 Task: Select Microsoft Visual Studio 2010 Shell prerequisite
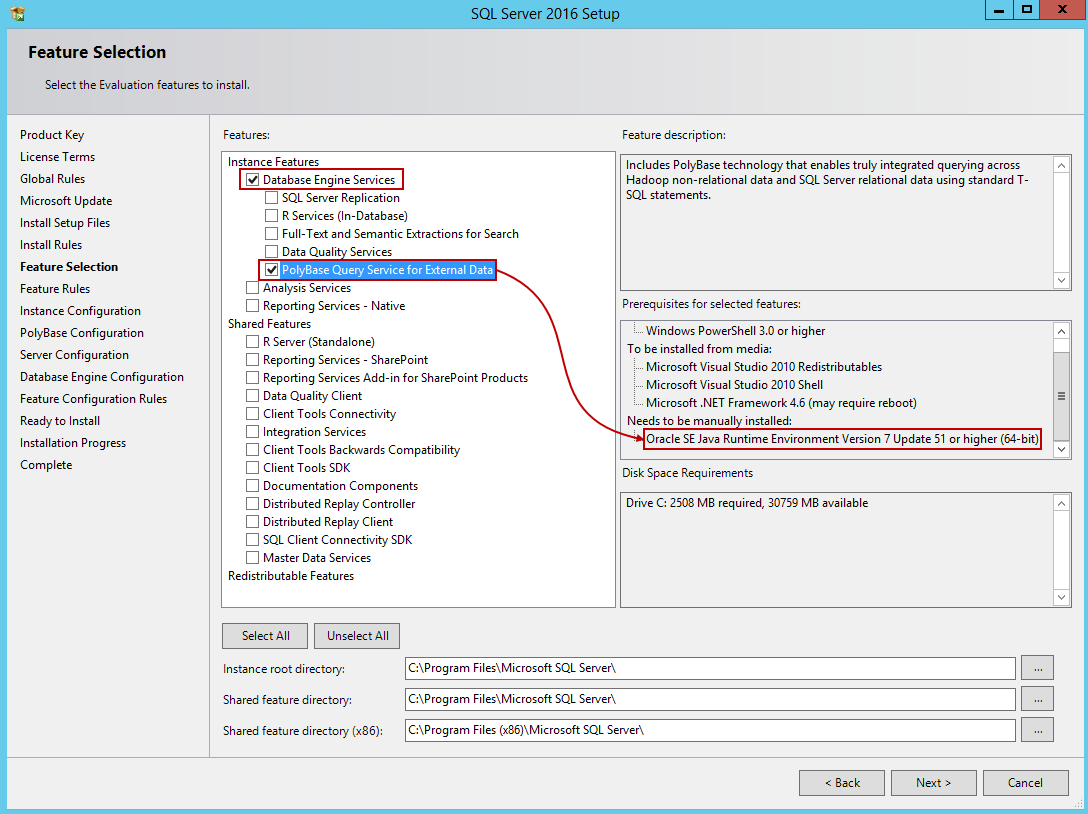(x=734, y=385)
